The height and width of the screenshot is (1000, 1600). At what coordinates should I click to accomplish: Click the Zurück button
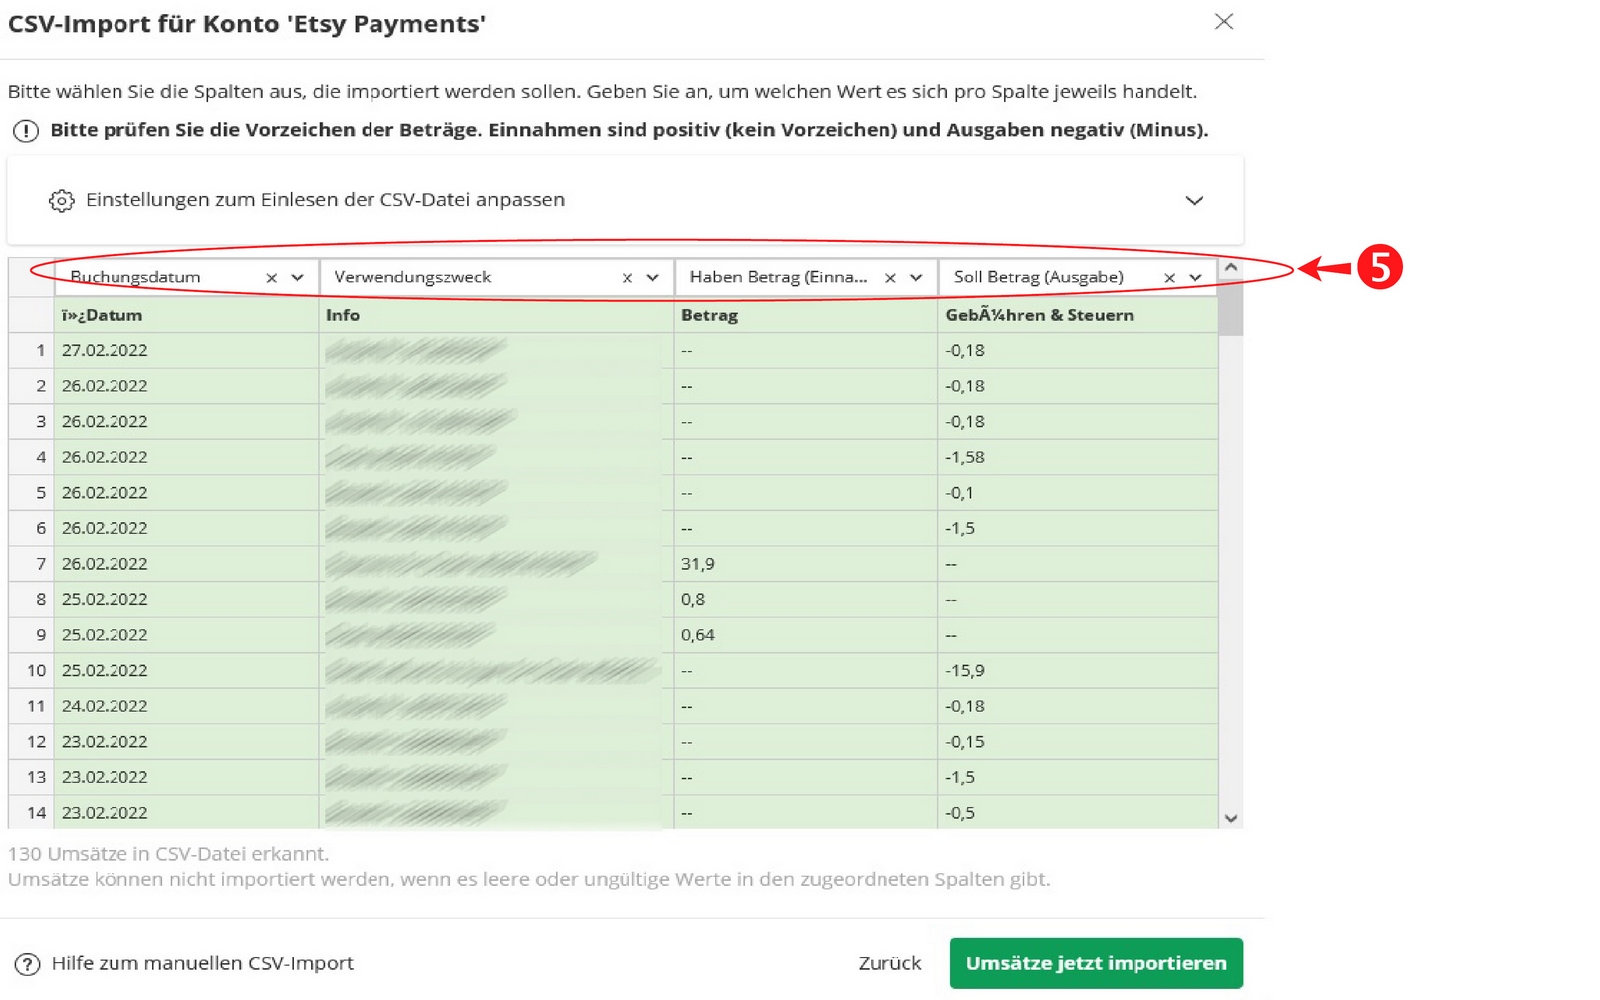tap(890, 963)
